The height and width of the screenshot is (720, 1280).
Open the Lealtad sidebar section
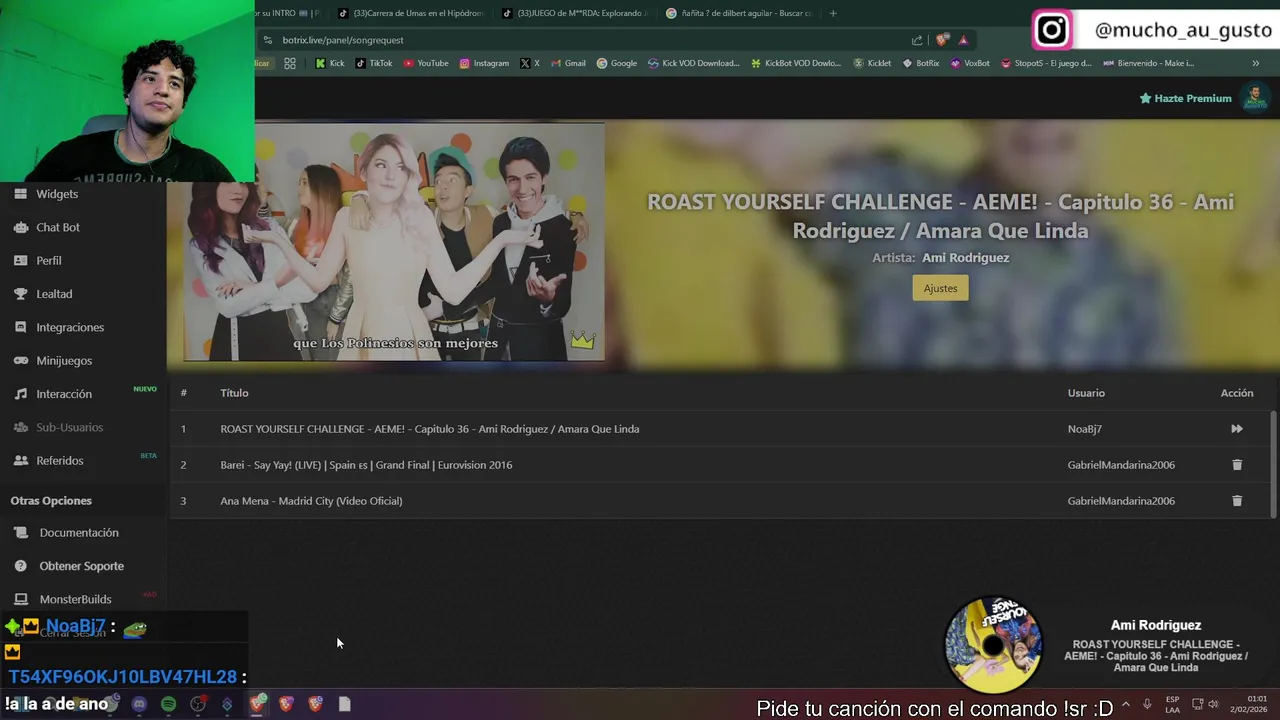(54, 294)
